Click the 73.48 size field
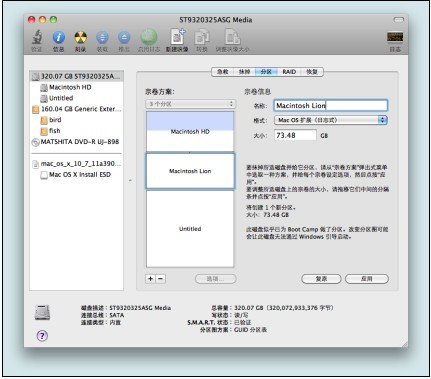Screen dimensions: 431x379 pos(295,135)
